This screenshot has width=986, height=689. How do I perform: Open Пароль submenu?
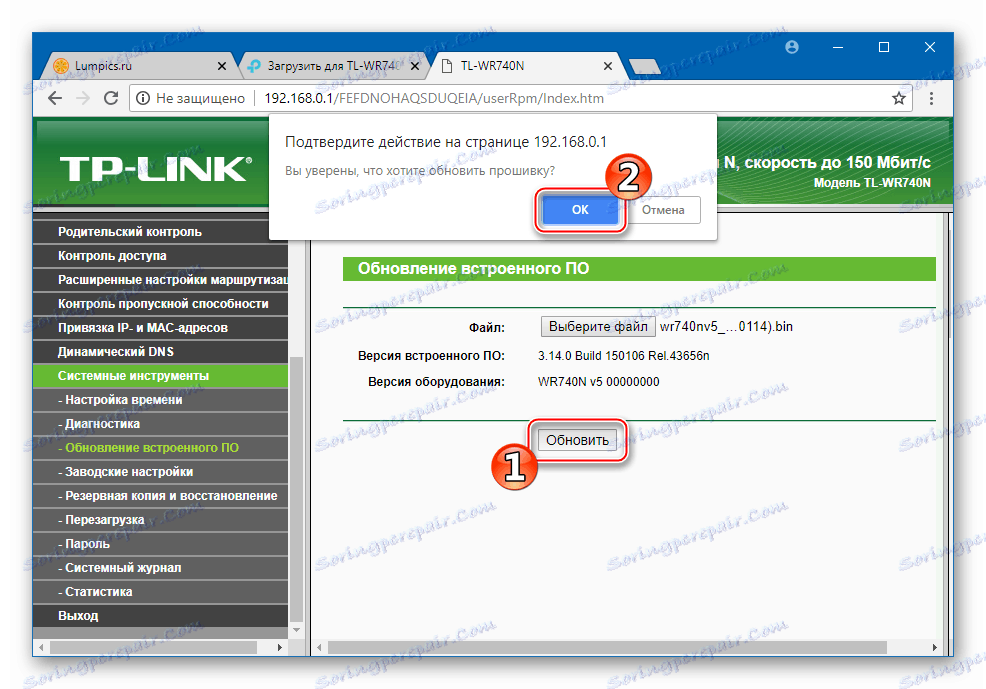(x=160, y=544)
